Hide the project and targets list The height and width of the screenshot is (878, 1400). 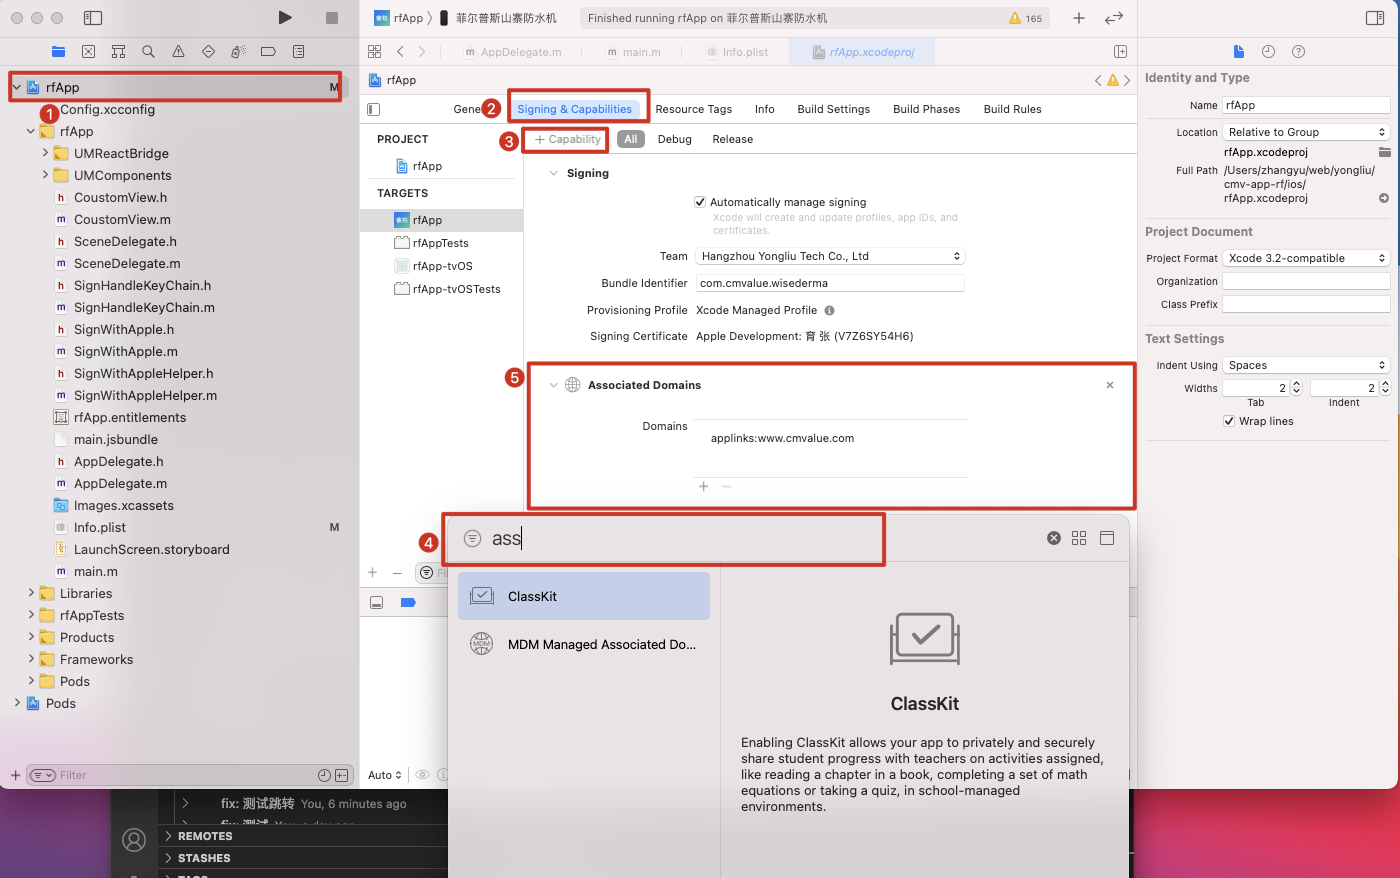(x=374, y=109)
